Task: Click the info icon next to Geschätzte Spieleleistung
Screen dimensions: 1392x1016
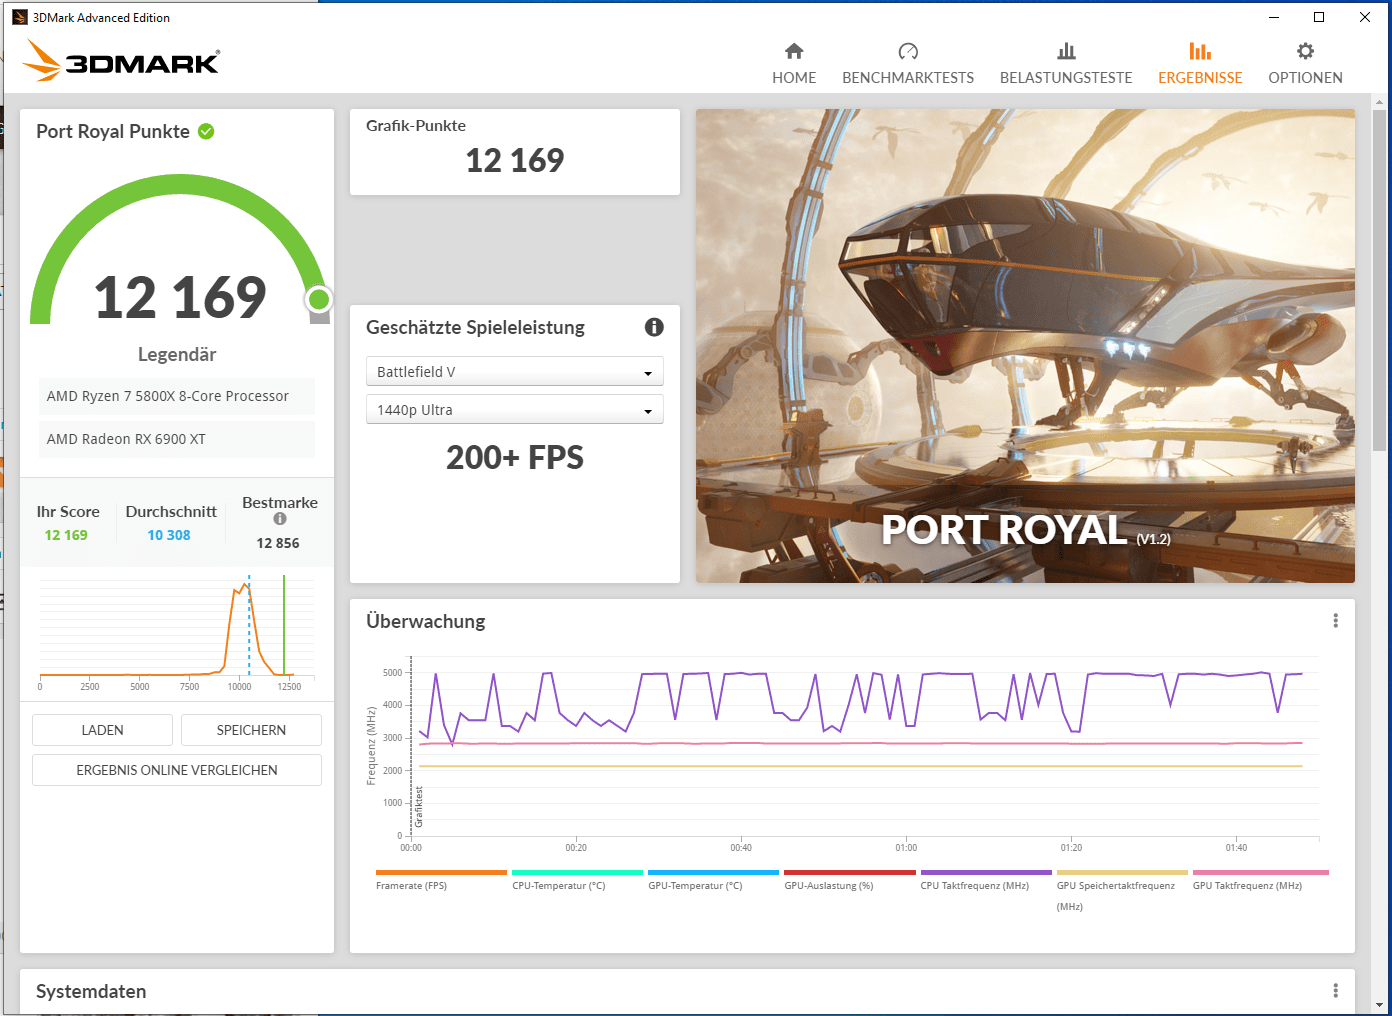Action: 654,327
